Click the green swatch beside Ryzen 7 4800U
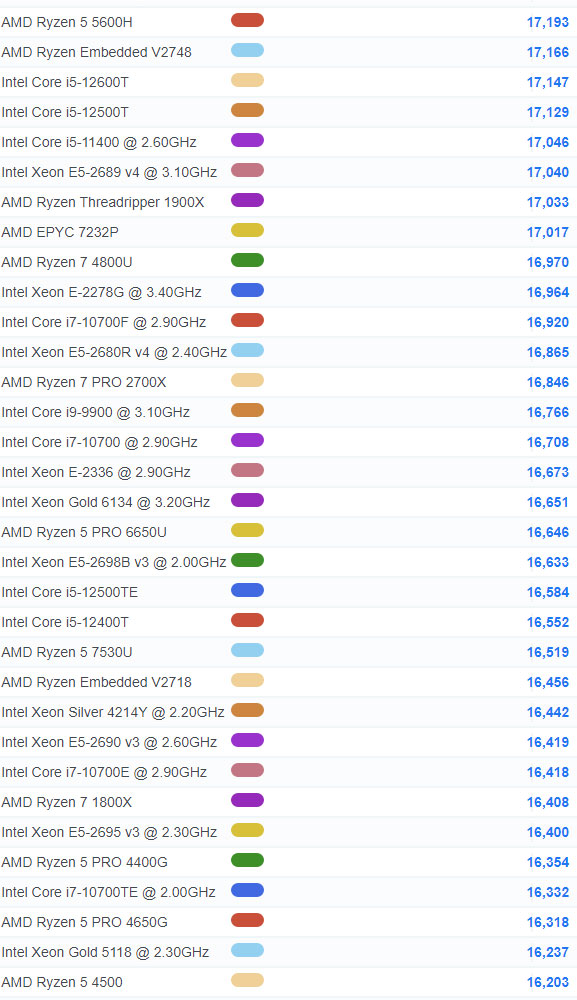Viewport: 577px width, 1000px height. (x=247, y=260)
